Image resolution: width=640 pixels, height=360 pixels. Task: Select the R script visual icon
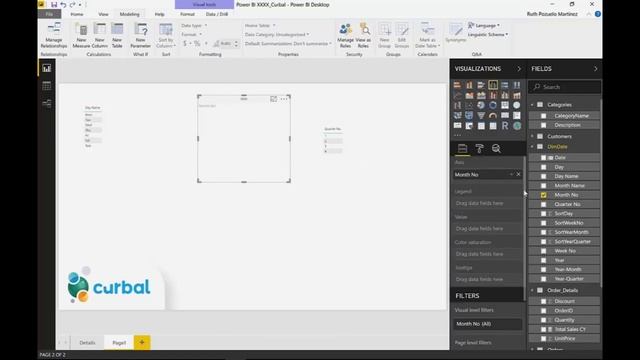click(x=505, y=126)
